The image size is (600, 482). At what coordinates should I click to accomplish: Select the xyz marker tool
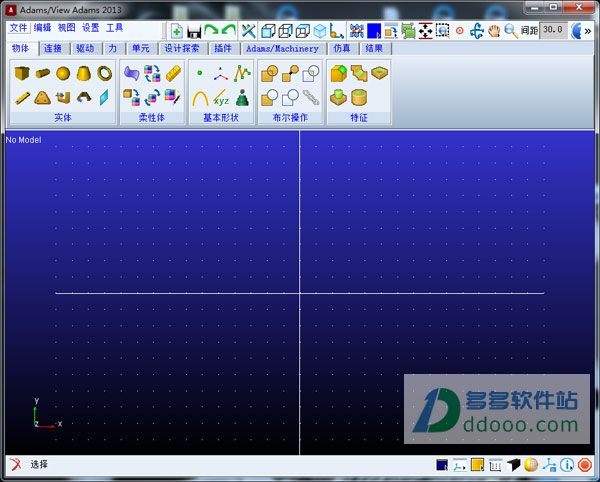click(x=221, y=98)
